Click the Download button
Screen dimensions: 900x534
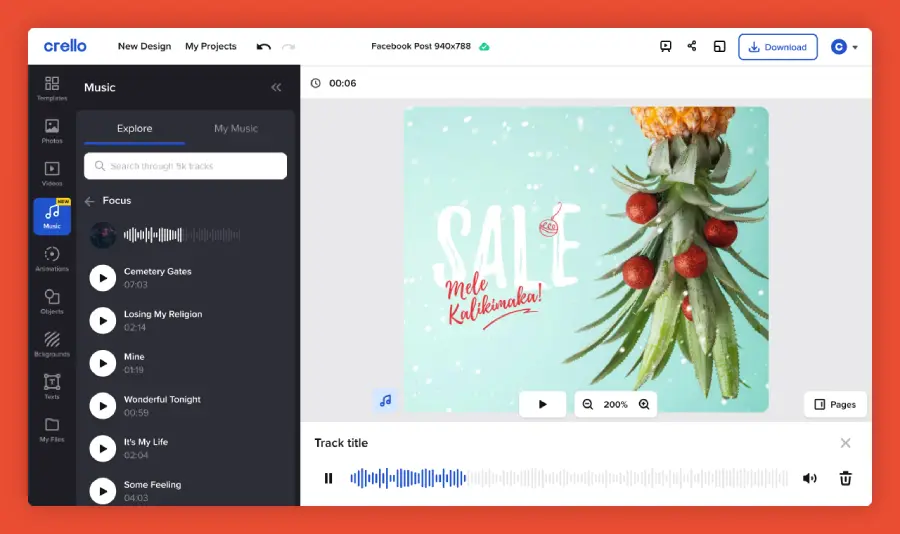778,47
